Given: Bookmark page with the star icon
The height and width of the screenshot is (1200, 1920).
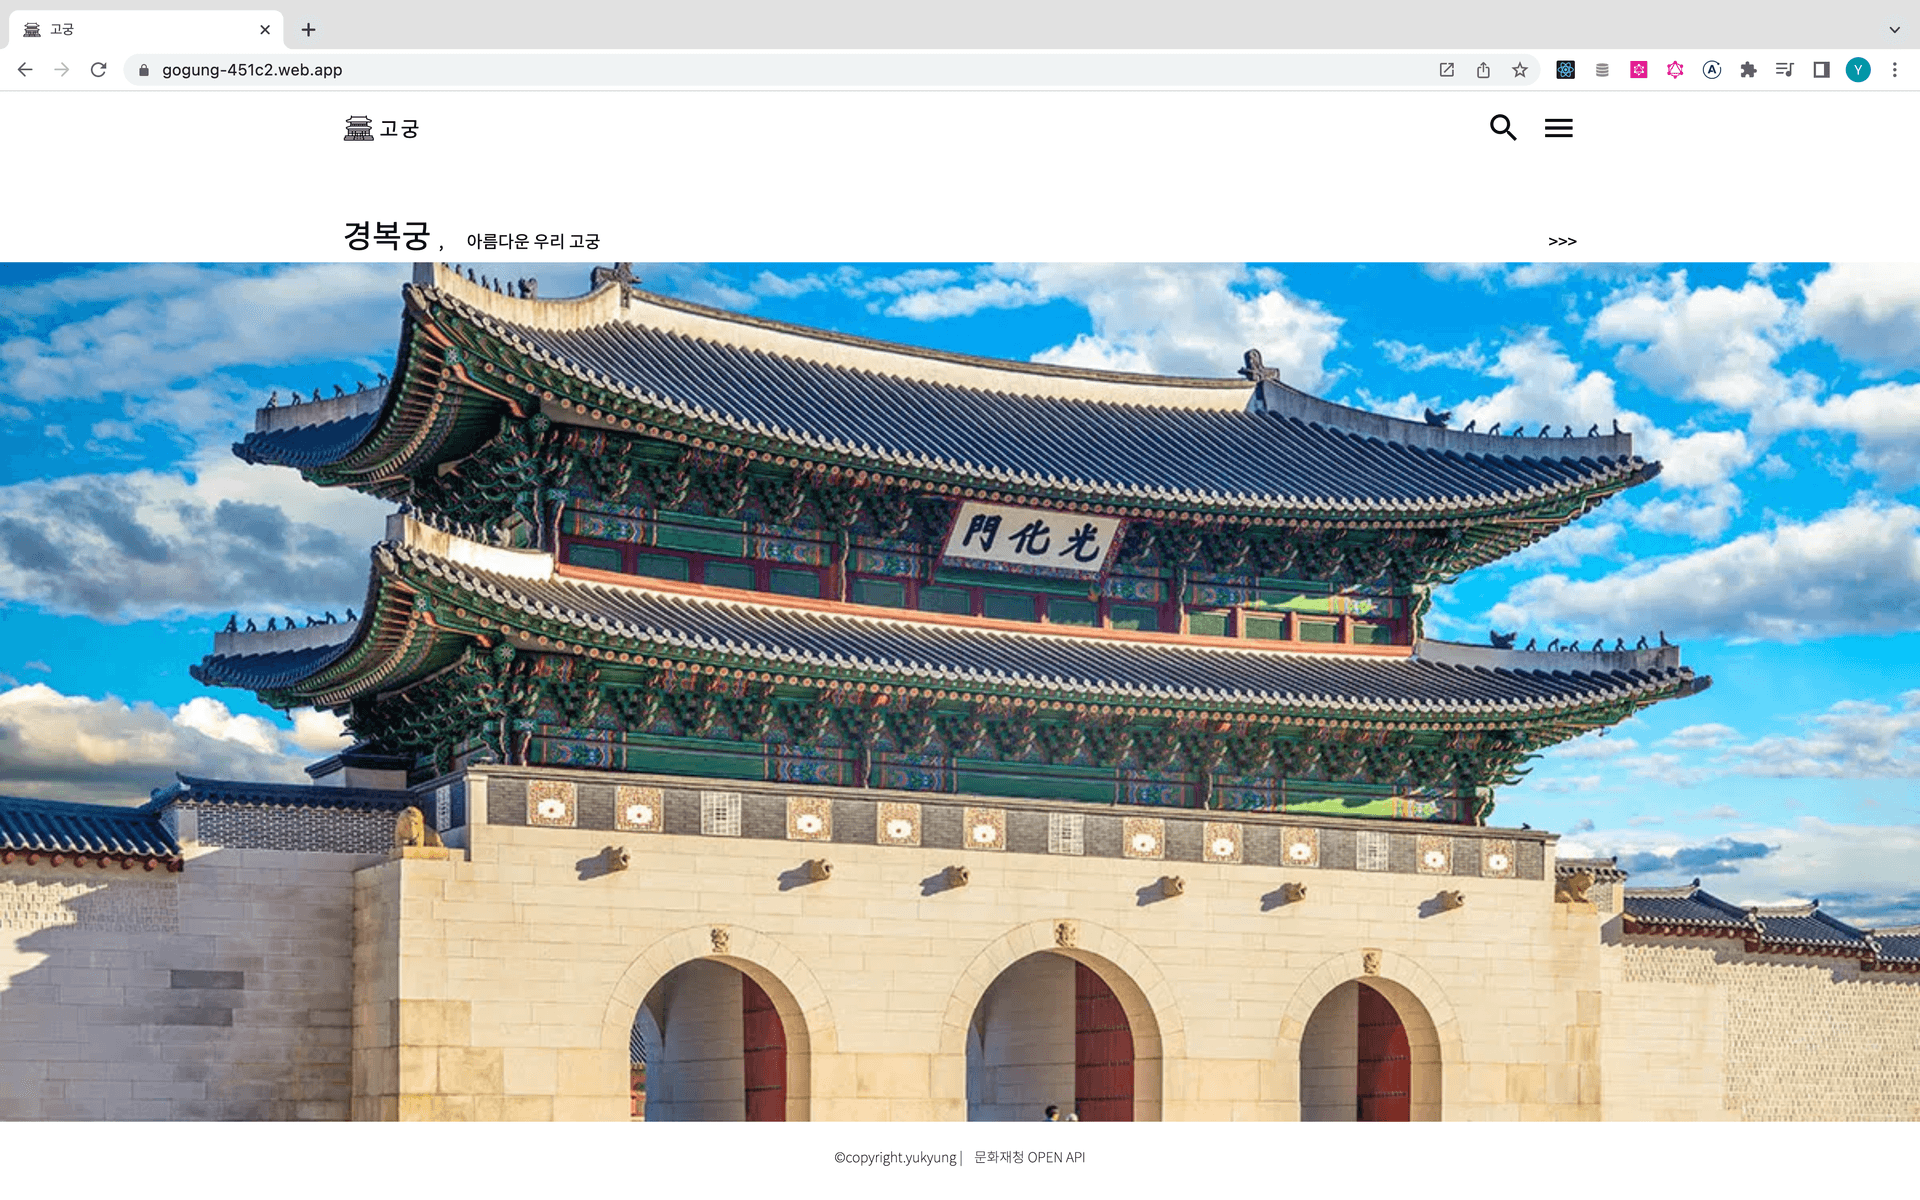Looking at the screenshot, I should point(1519,70).
